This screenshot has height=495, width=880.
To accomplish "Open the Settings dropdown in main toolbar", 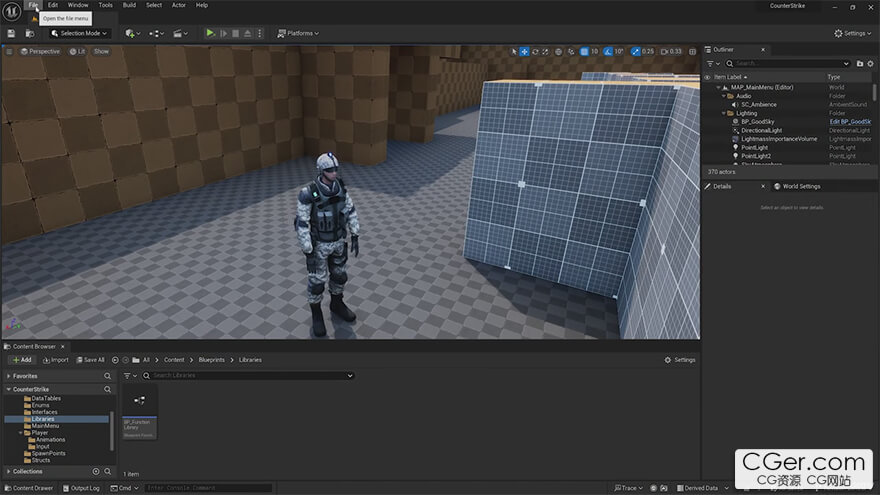I will 852,33.
